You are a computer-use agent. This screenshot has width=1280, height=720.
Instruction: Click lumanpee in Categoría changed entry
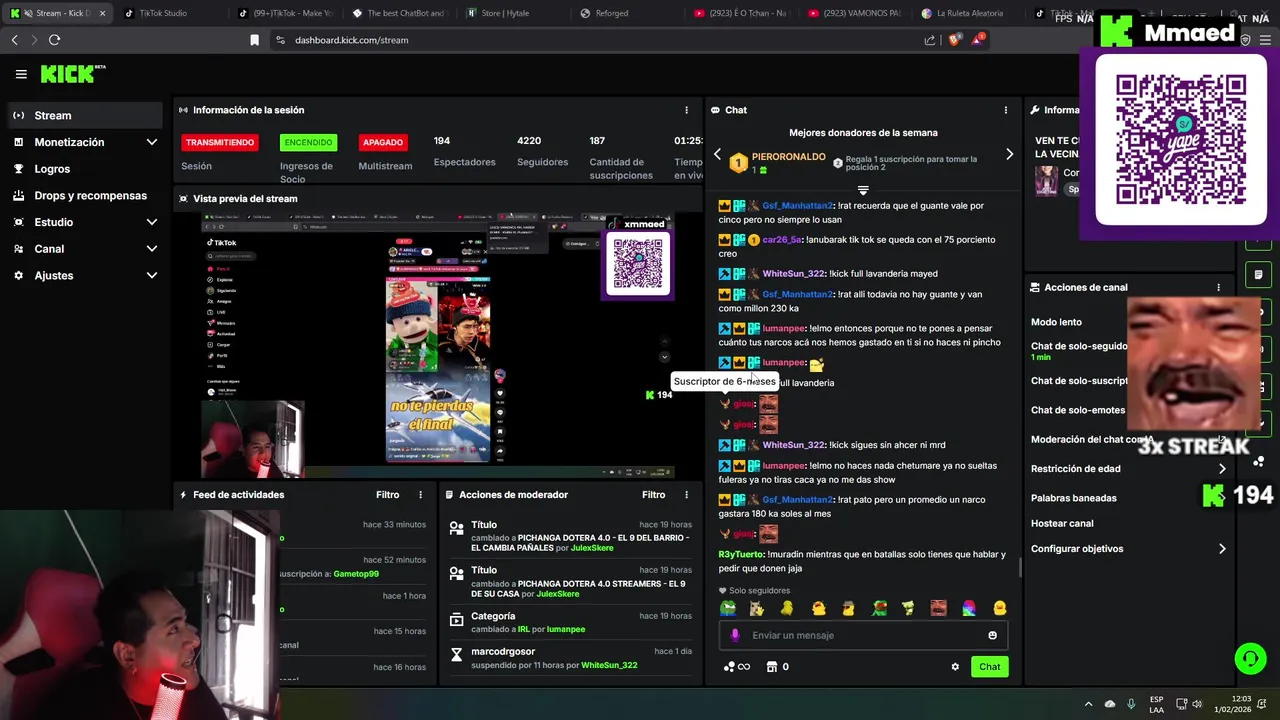tap(566, 629)
